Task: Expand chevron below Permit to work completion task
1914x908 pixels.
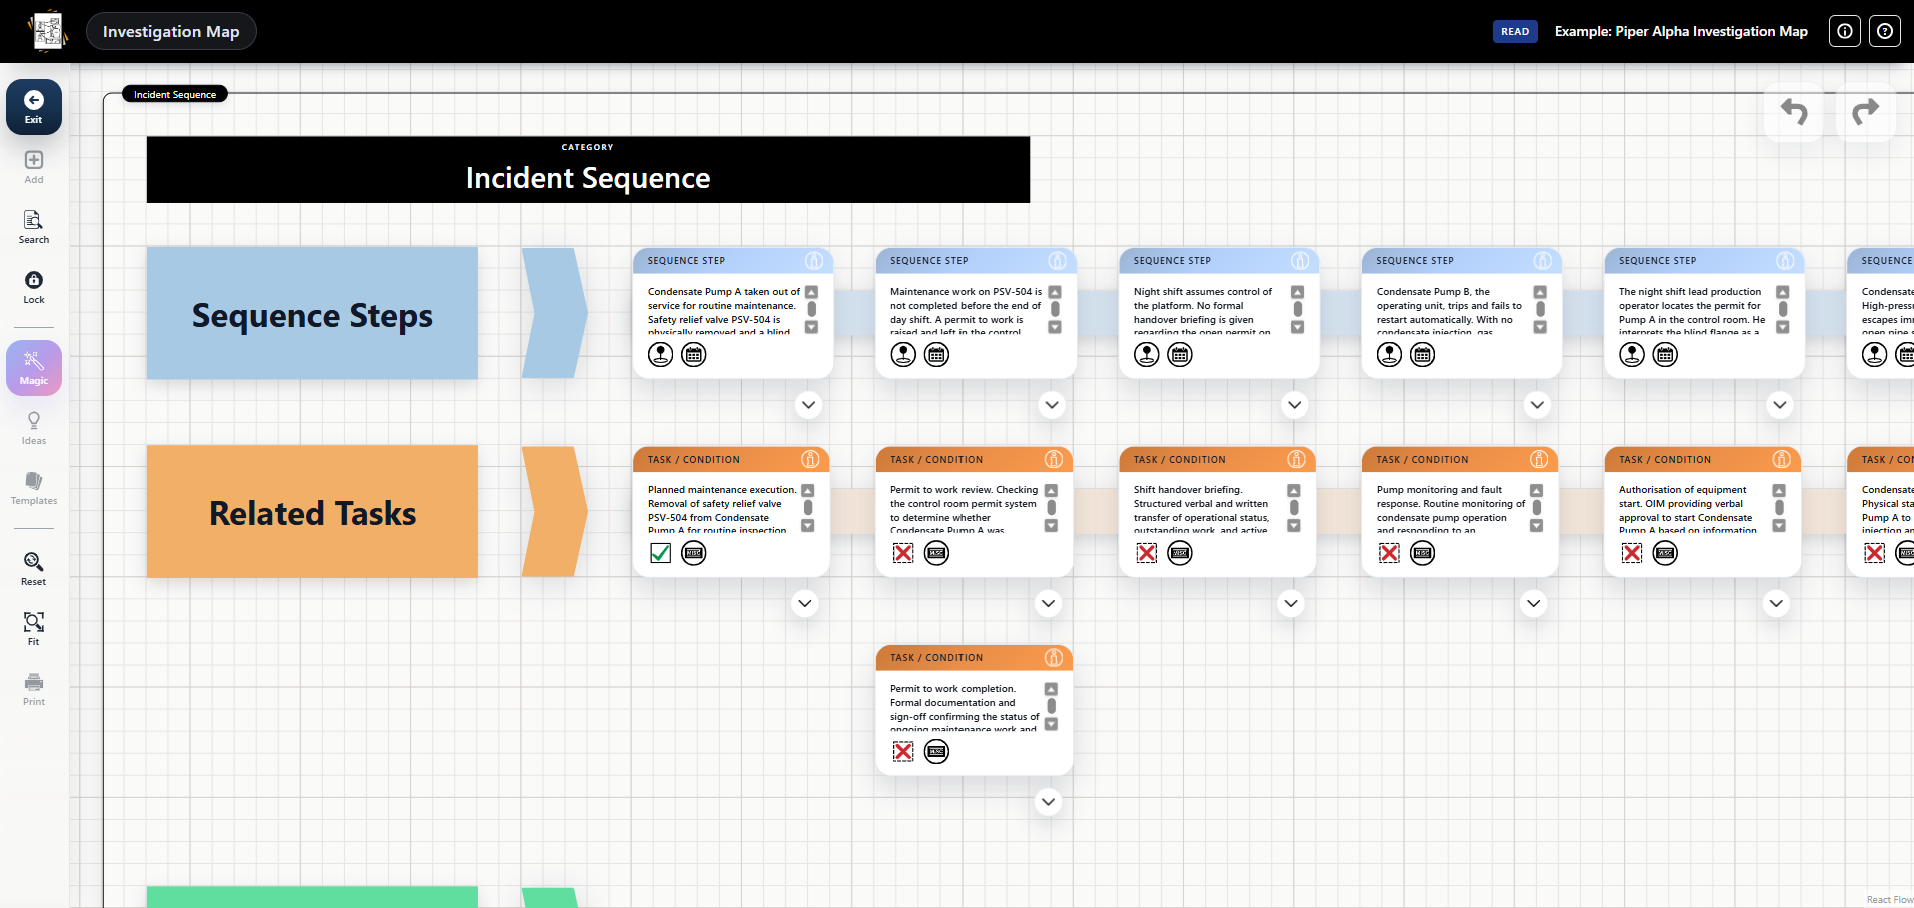Action: pos(1048,802)
